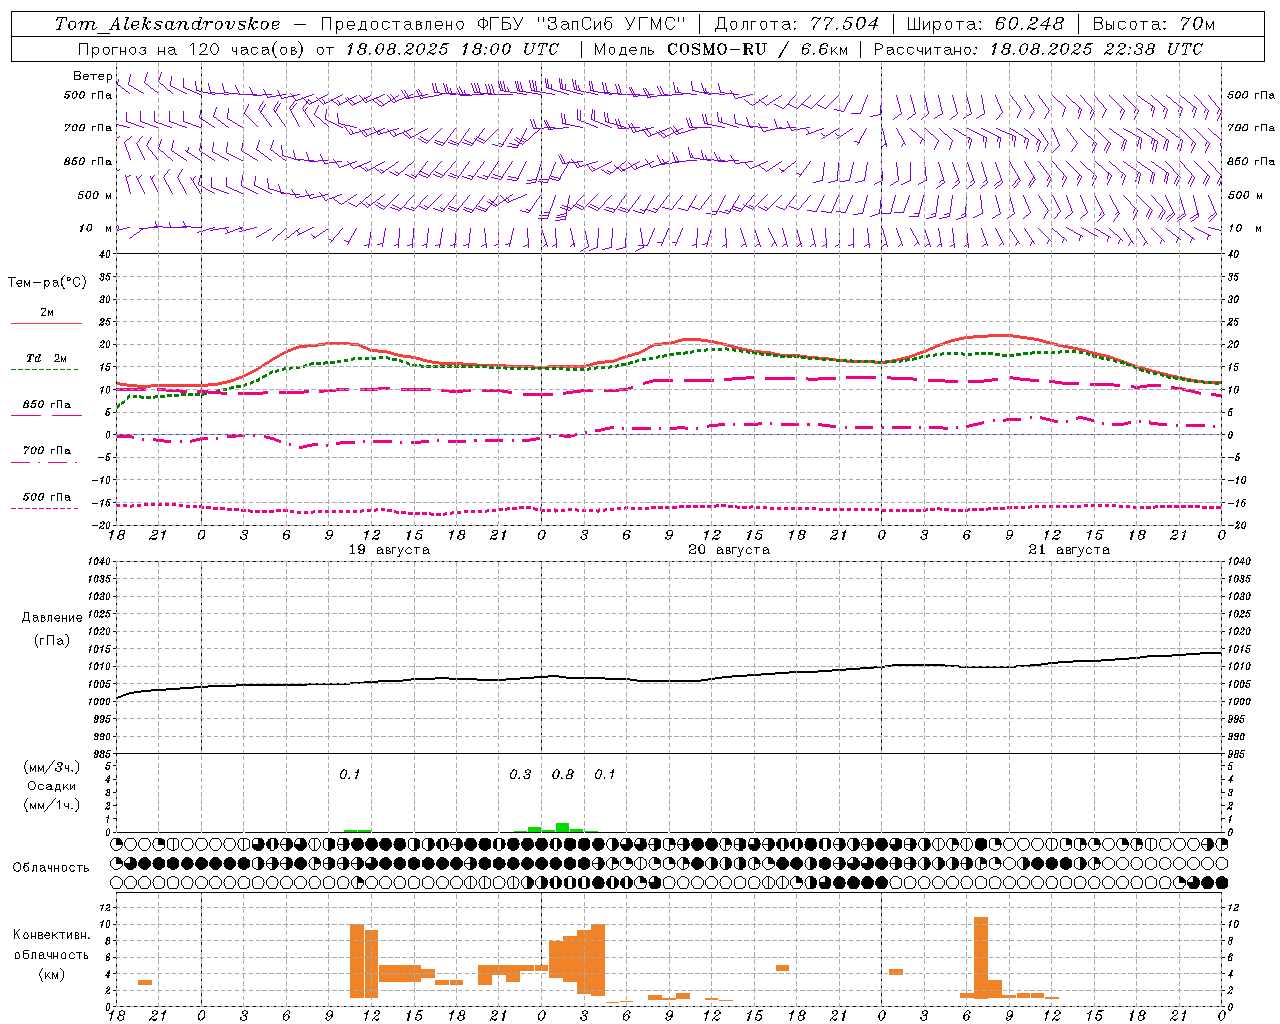Click the '0.8' precipitation value
Image resolution: width=1280 pixels, height=1024 pixels.
[563, 775]
